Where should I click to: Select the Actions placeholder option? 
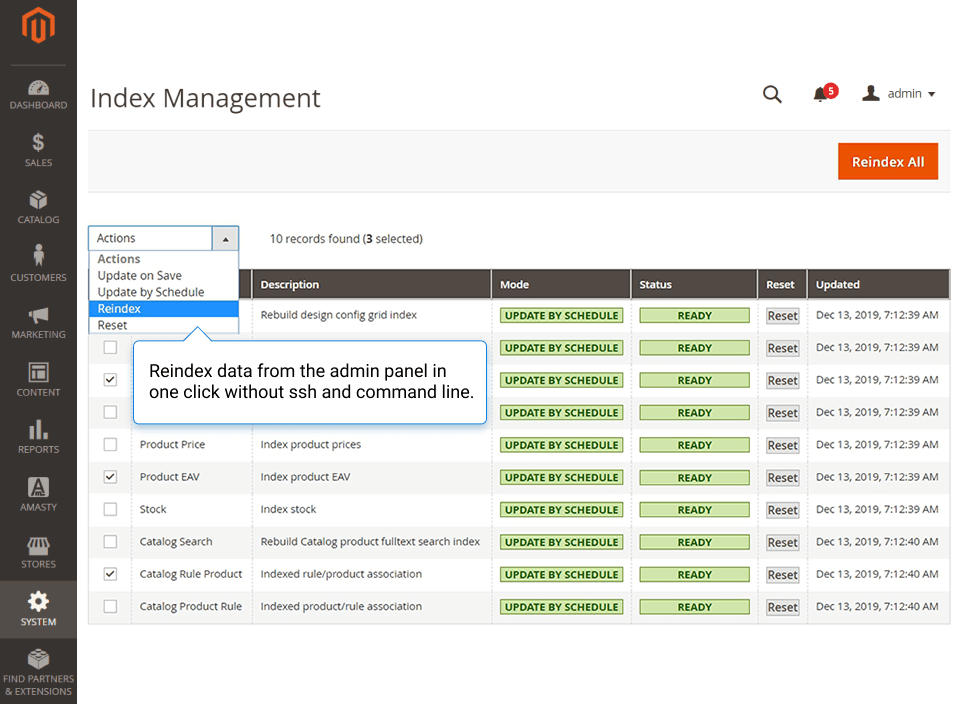[x=163, y=259]
